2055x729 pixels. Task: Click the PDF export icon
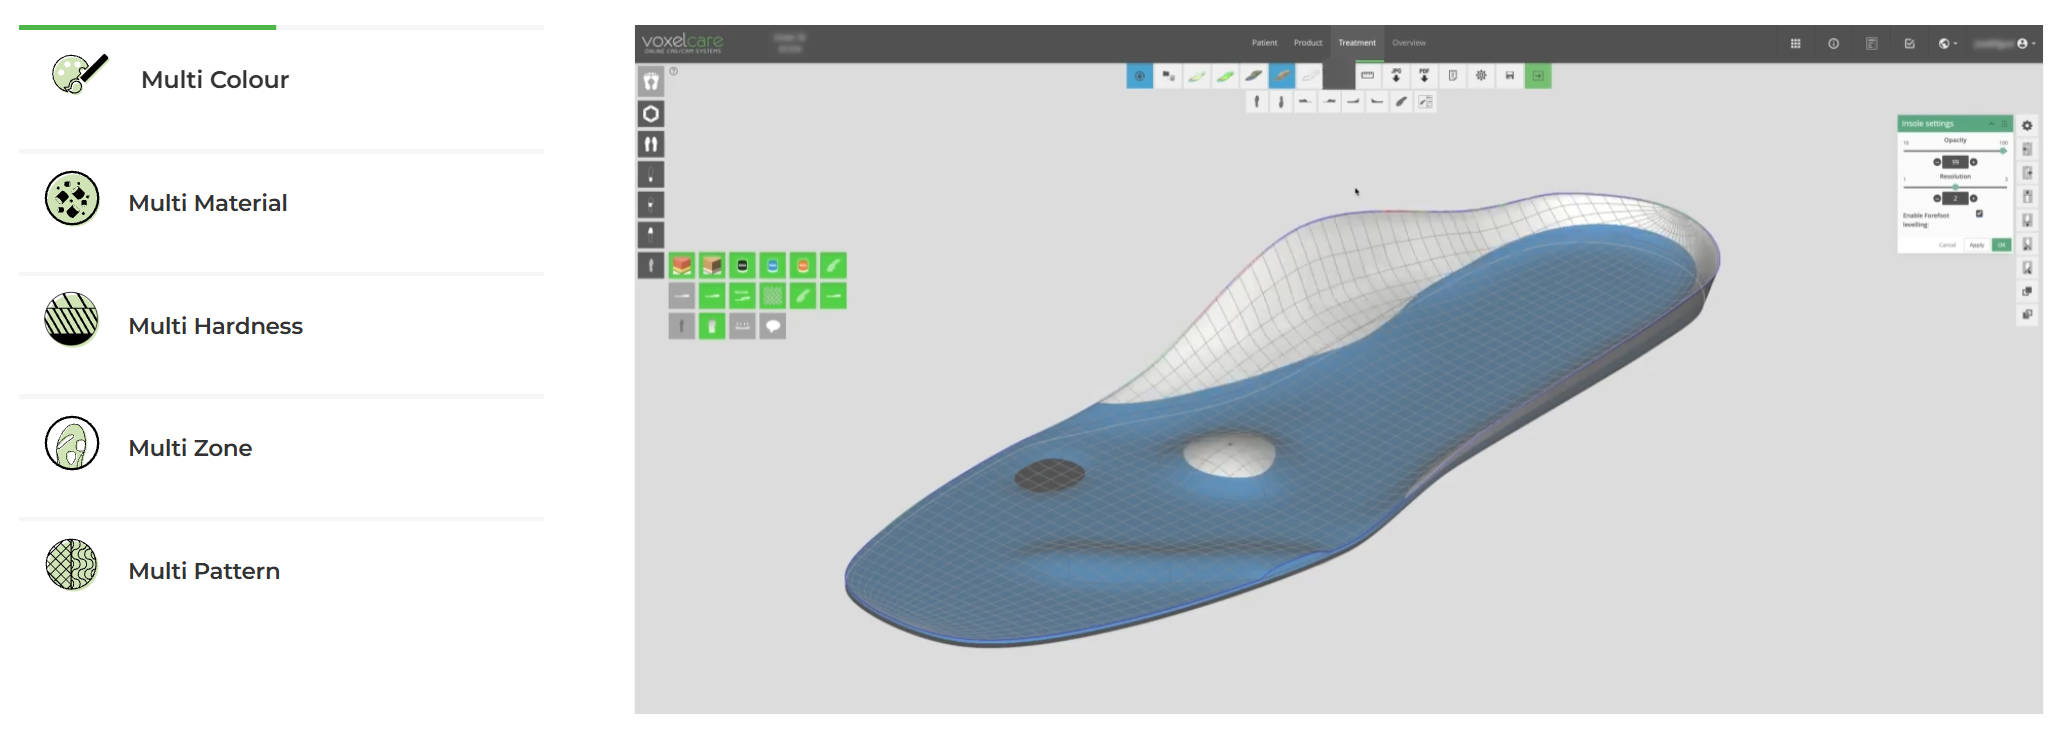coord(1424,76)
